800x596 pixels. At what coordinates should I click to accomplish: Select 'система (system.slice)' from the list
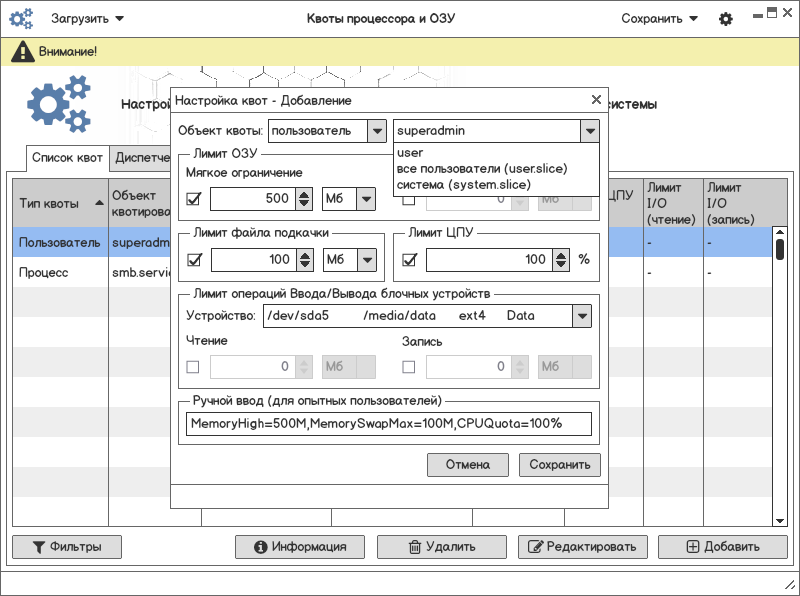point(448,184)
